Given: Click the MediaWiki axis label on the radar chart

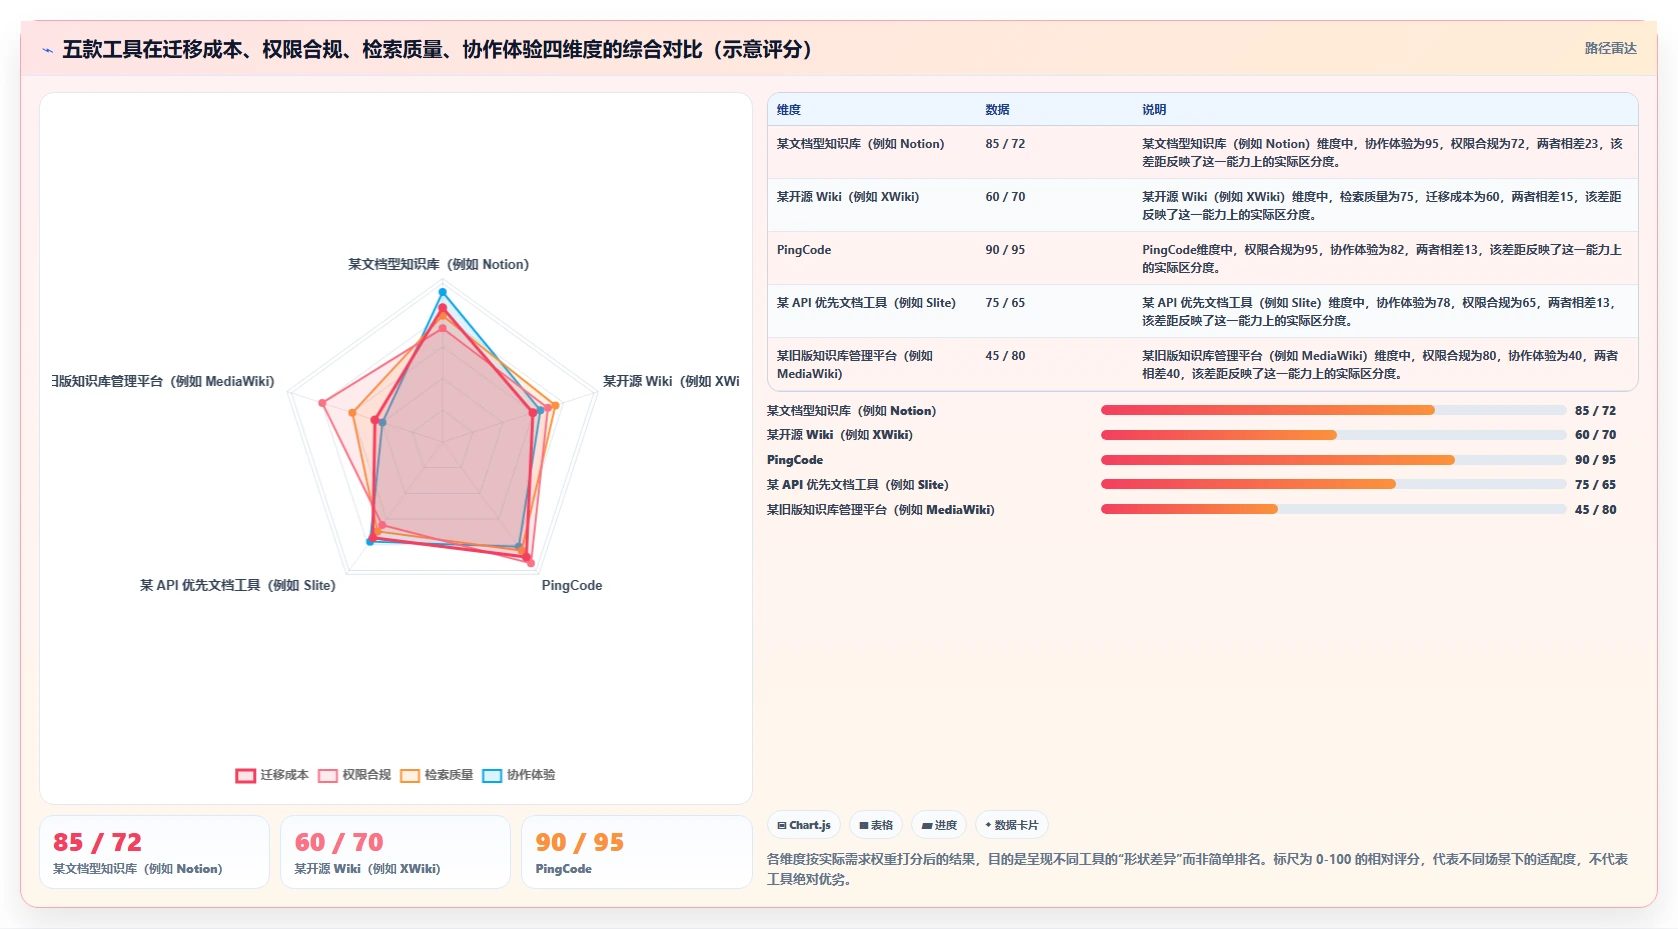Looking at the screenshot, I should pos(163,382).
